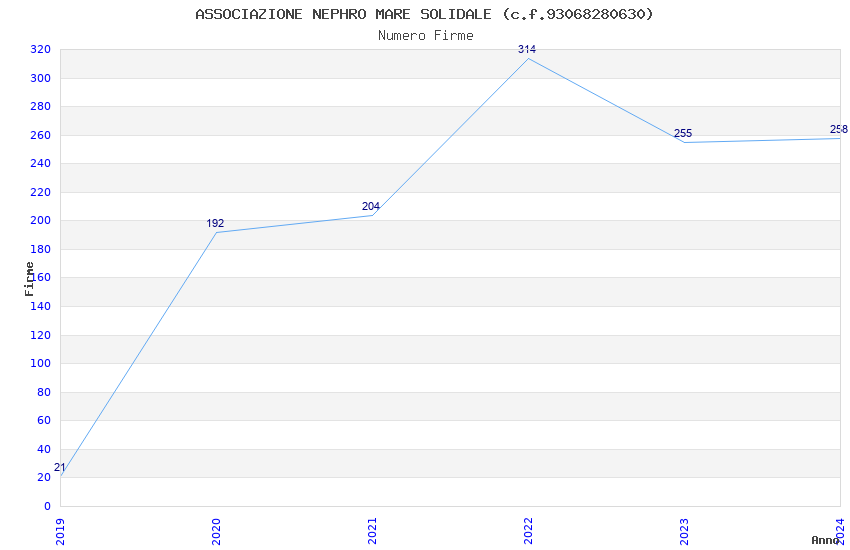Click the y-axis tick 140
Screen dimensions: 850x550
pos(41,306)
